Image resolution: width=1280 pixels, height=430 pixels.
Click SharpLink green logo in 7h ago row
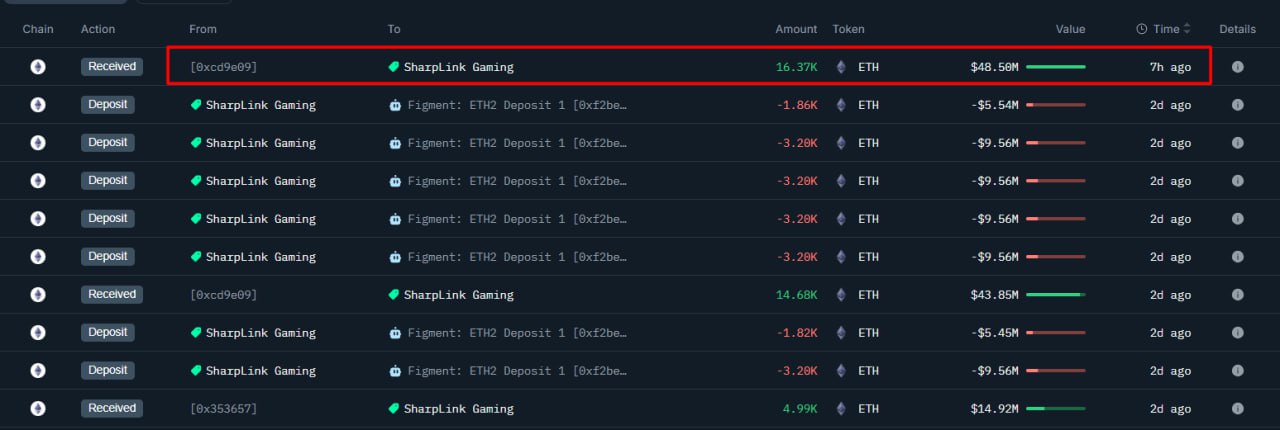click(394, 67)
